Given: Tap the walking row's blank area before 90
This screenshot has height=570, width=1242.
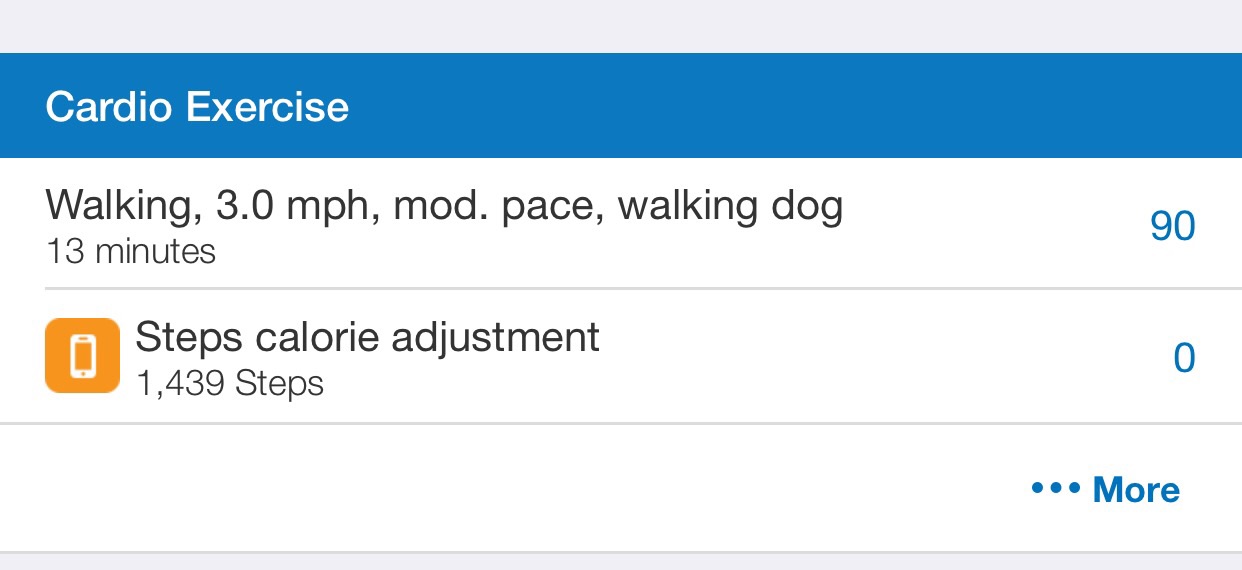Looking at the screenshot, I should coord(996,226).
